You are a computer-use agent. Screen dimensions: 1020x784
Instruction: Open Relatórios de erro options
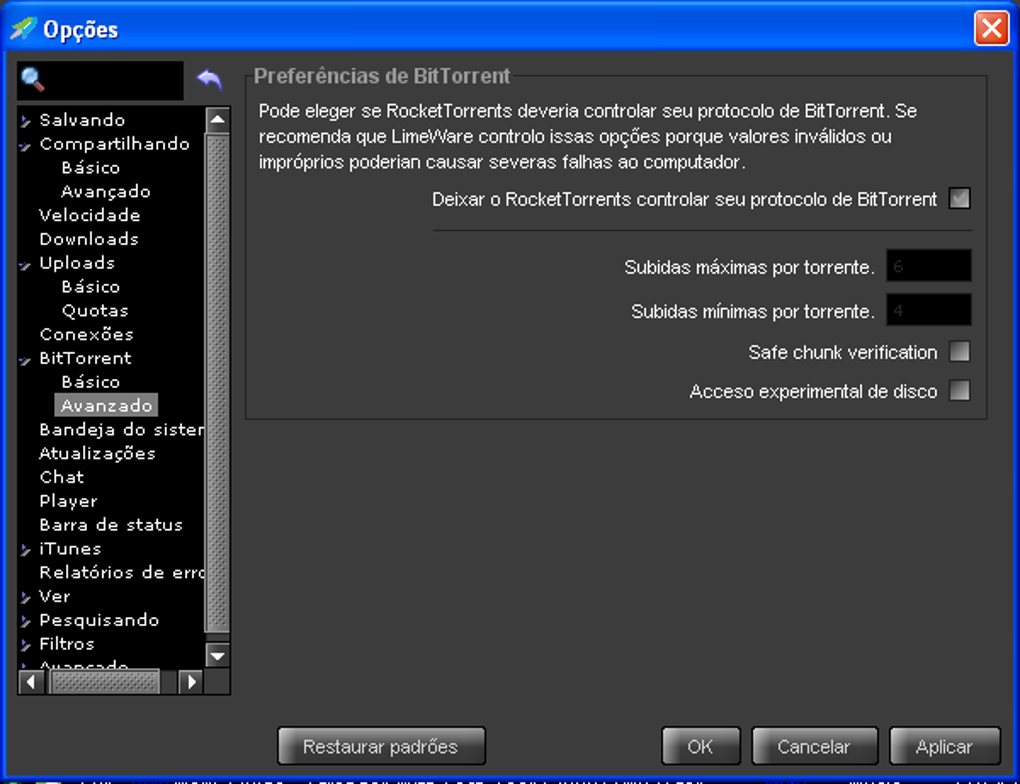pos(121,573)
